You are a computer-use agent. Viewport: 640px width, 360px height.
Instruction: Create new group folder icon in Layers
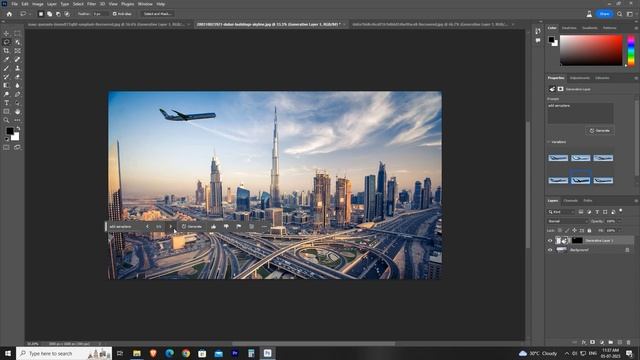pyautogui.click(x=611, y=342)
